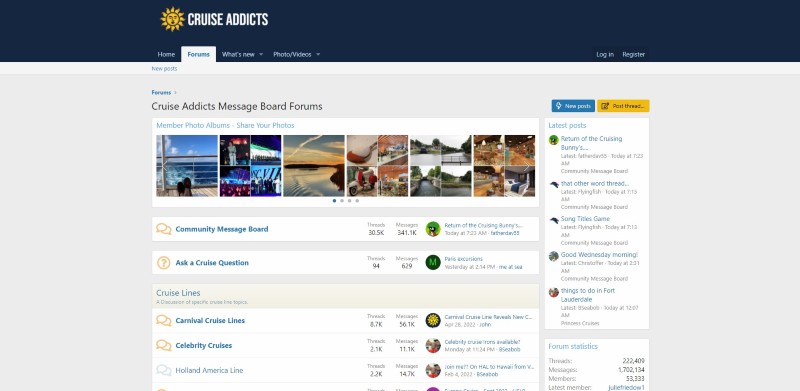The image size is (800, 391).
Task: Open the Paris excursions thread
Action: [x=463, y=259]
